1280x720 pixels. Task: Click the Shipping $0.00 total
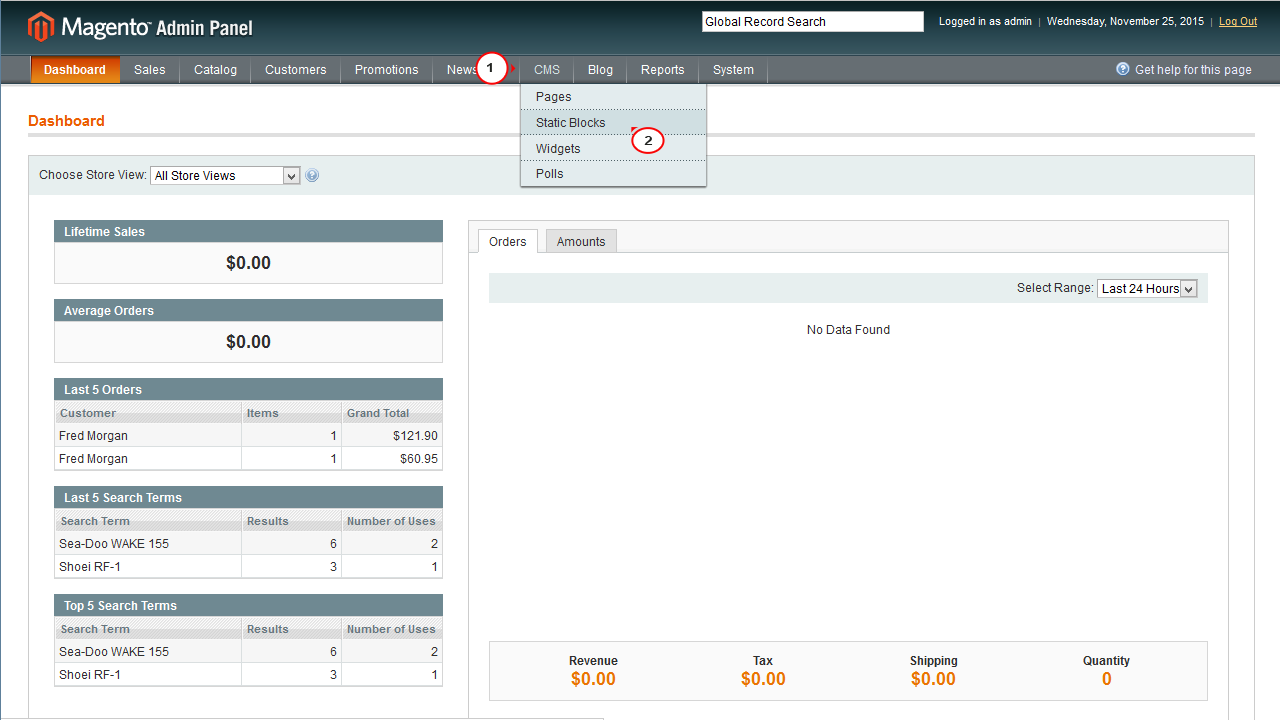[933, 679]
